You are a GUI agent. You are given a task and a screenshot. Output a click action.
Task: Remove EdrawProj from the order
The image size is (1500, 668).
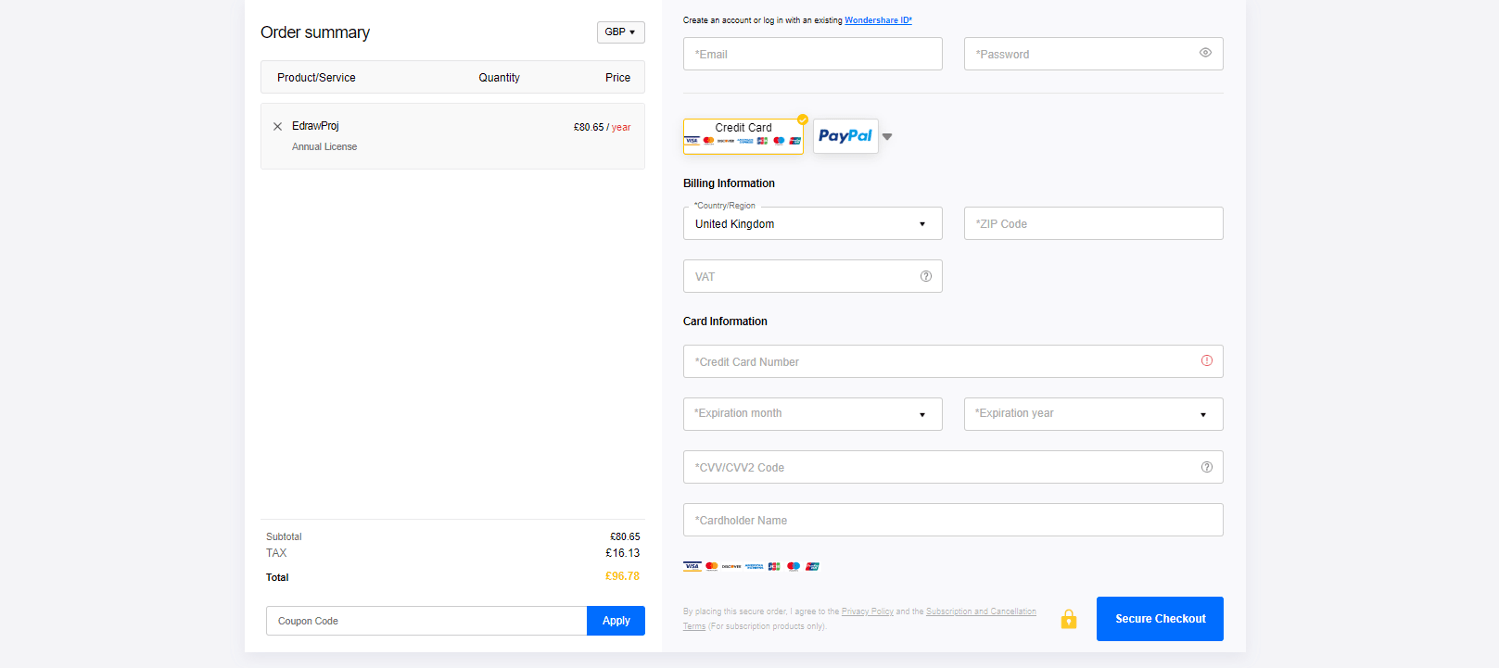click(277, 126)
